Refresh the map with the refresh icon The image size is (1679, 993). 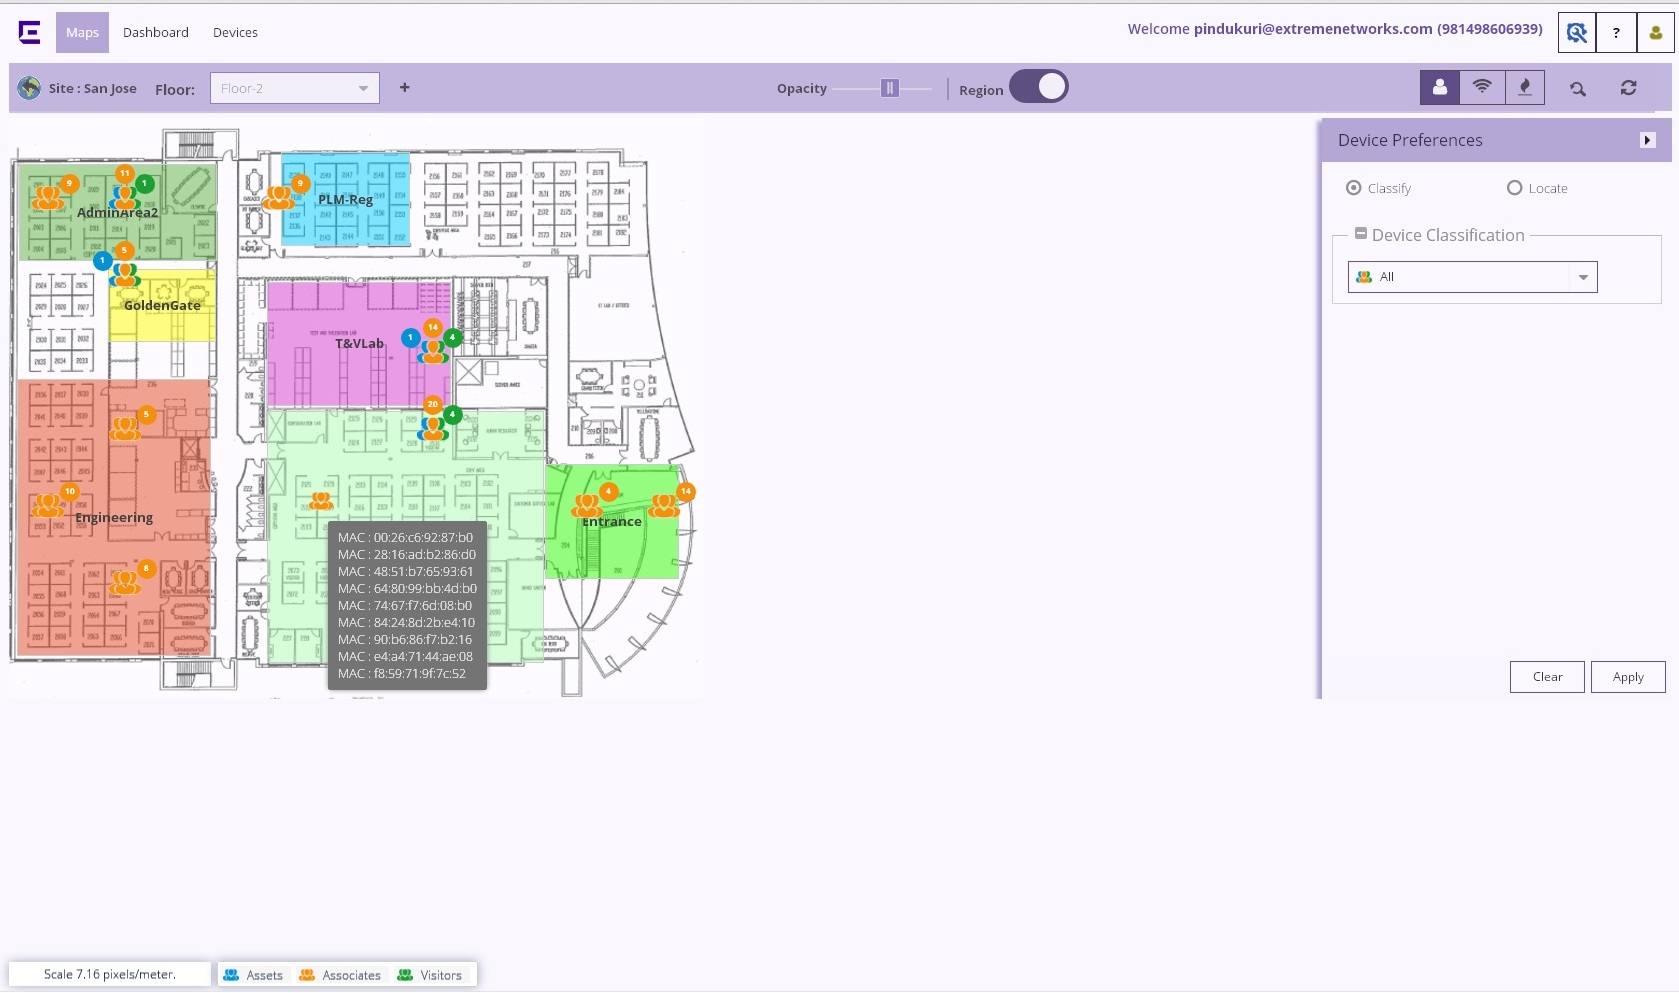point(1628,88)
